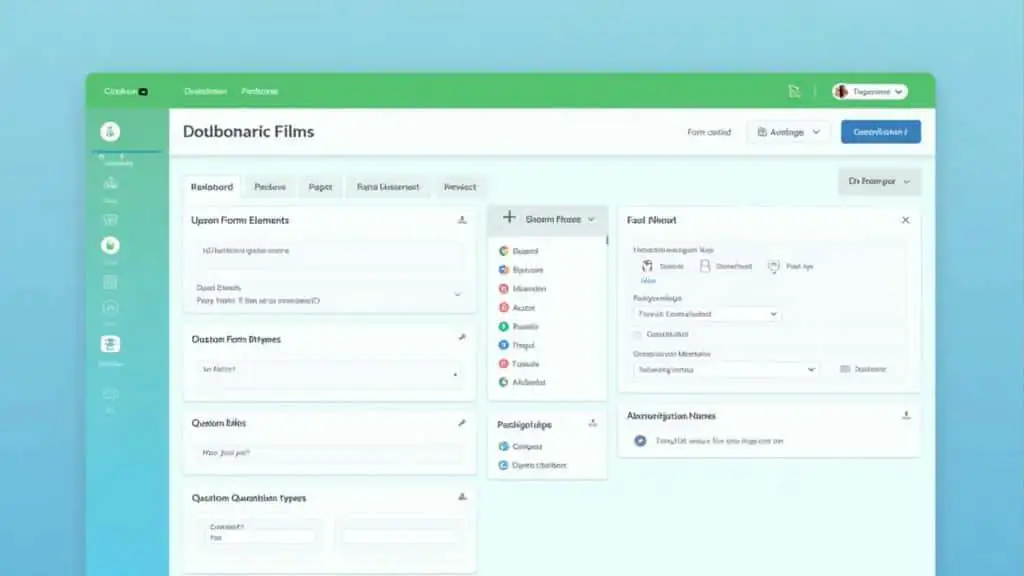Viewport: 1024px width, 576px height.
Task: Open the gray dropdown below the blue button
Action: tap(878, 182)
